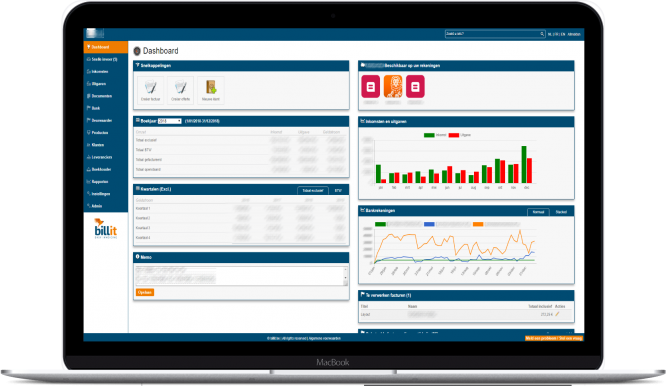Viewport: 666px width, 386px height.
Task: Go to Uitgaven in the sidebar
Action: click(x=105, y=84)
